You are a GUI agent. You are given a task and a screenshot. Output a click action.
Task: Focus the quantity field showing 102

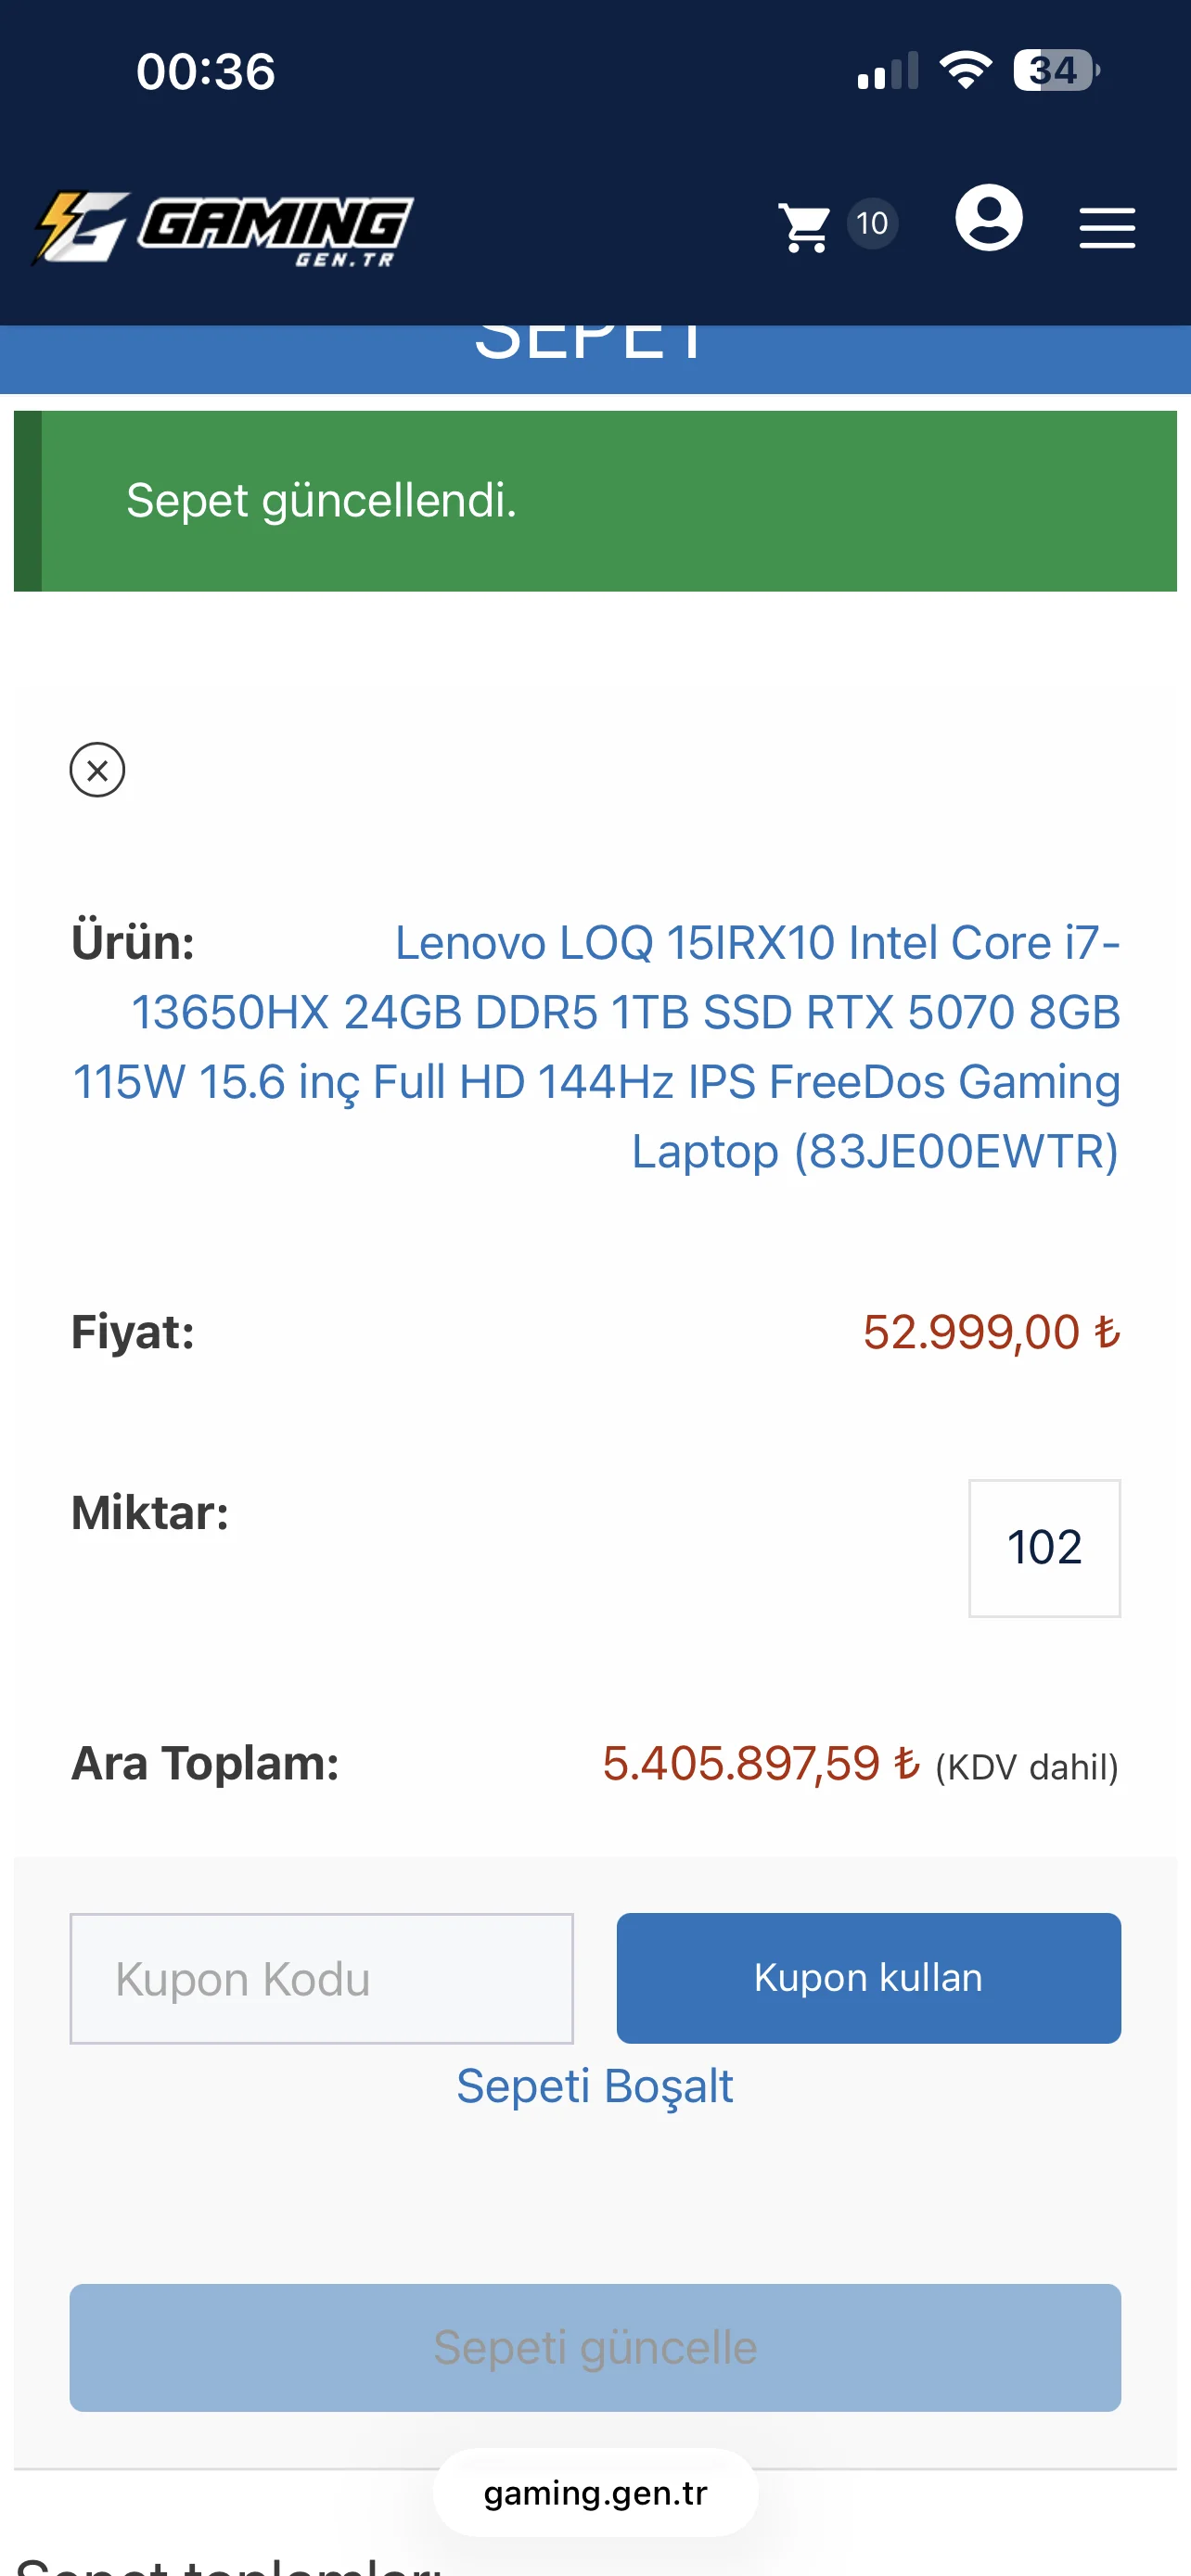click(x=1043, y=1547)
